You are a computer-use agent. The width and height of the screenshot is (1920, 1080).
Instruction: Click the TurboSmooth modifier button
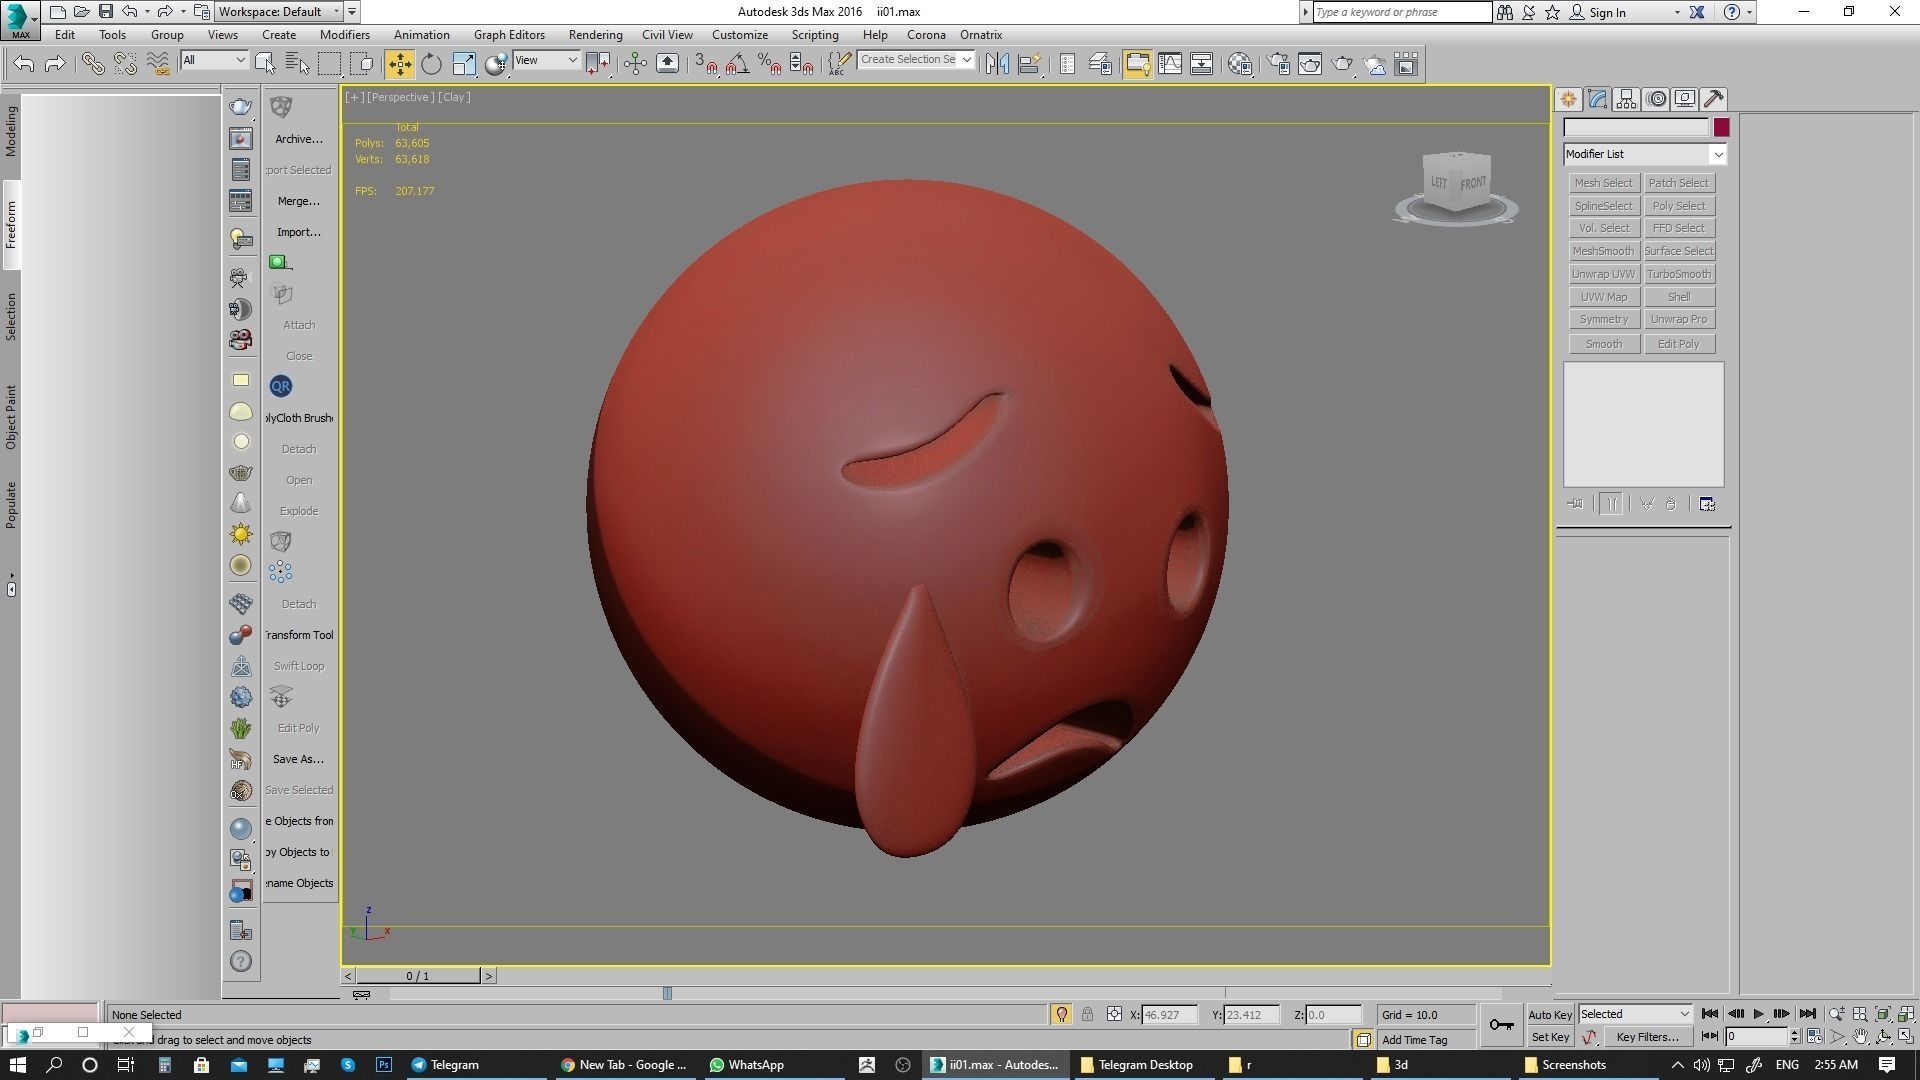[x=1678, y=274]
